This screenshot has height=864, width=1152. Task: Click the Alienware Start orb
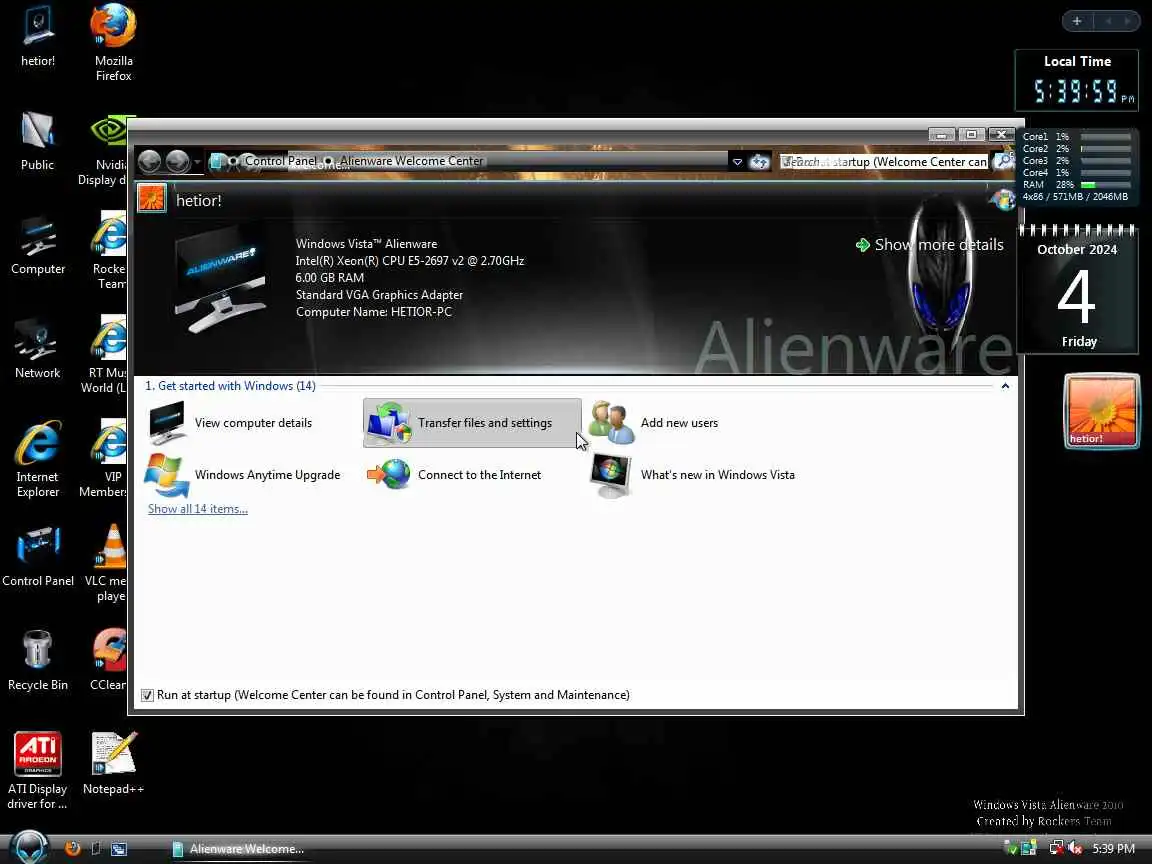coord(30,847)
